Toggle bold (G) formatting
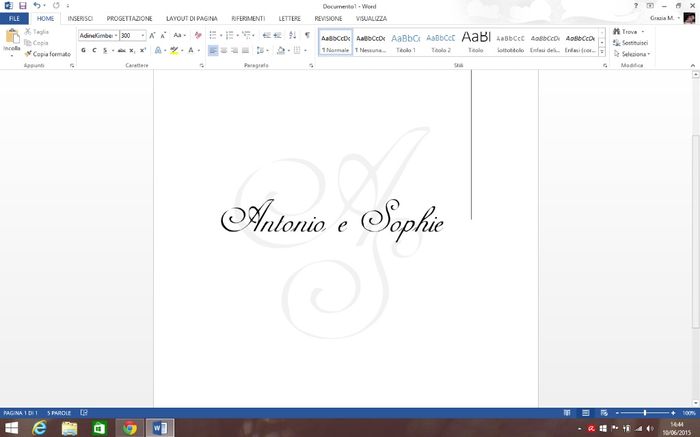The image size is (700, 437). (83, 50)
